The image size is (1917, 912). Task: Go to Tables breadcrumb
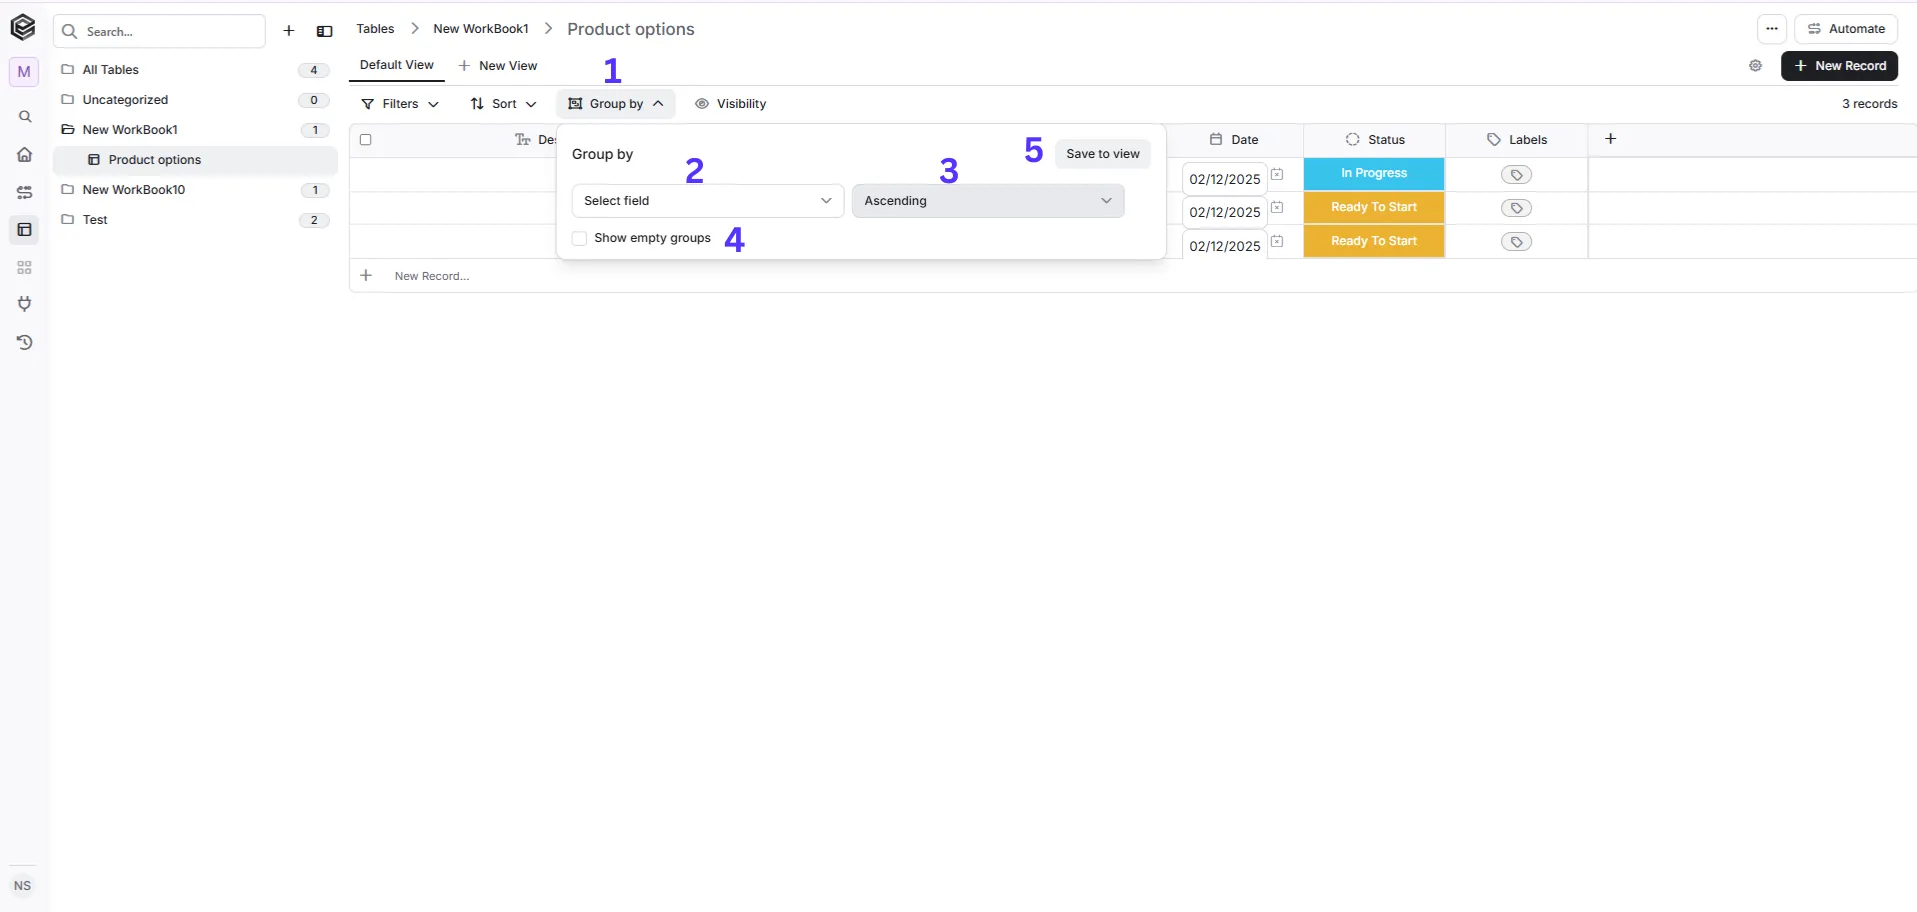point(375,29)
